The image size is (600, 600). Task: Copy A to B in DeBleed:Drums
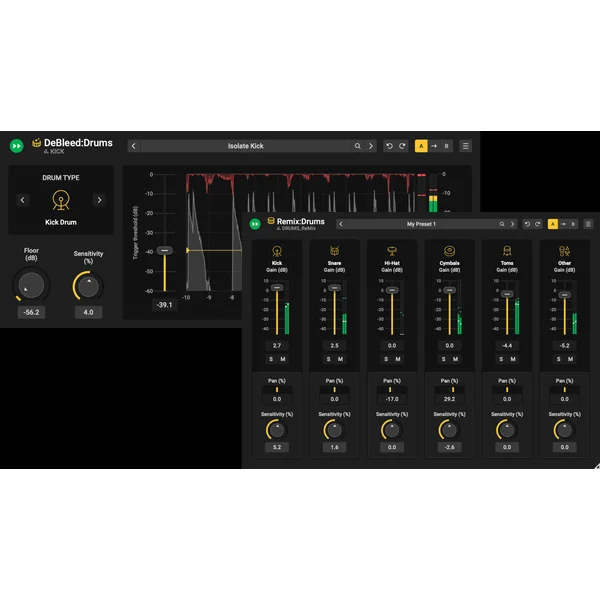click(434, 146)
